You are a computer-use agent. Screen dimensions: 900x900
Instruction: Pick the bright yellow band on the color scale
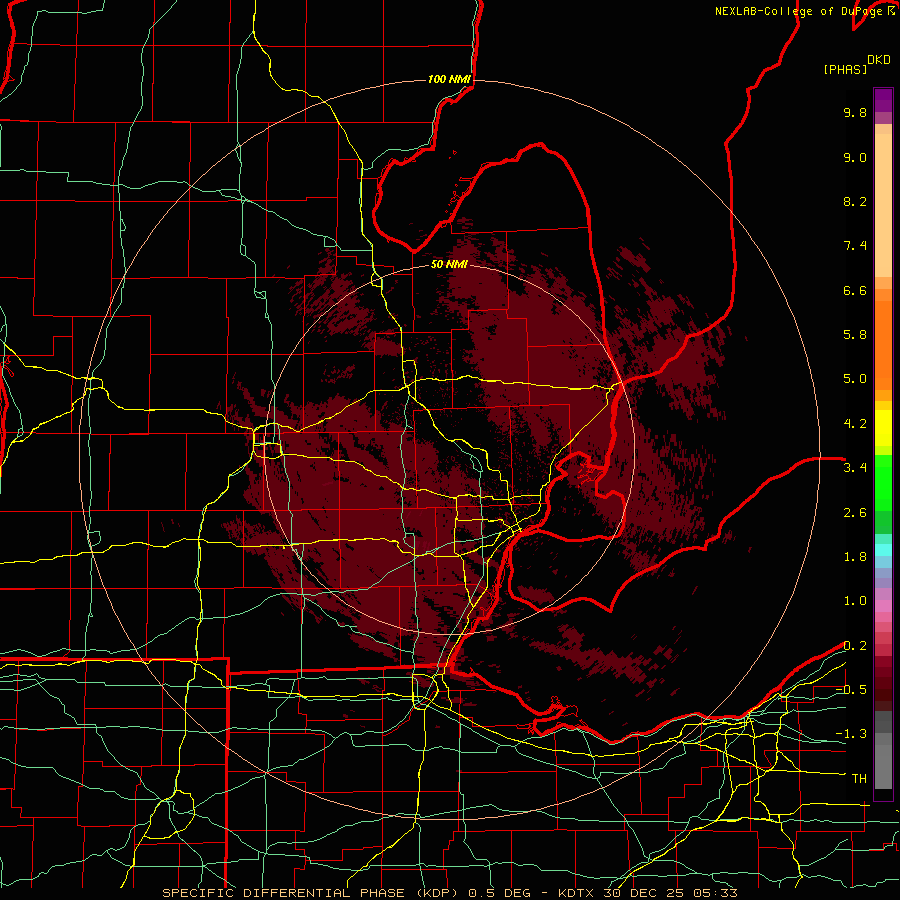[883, 428]
